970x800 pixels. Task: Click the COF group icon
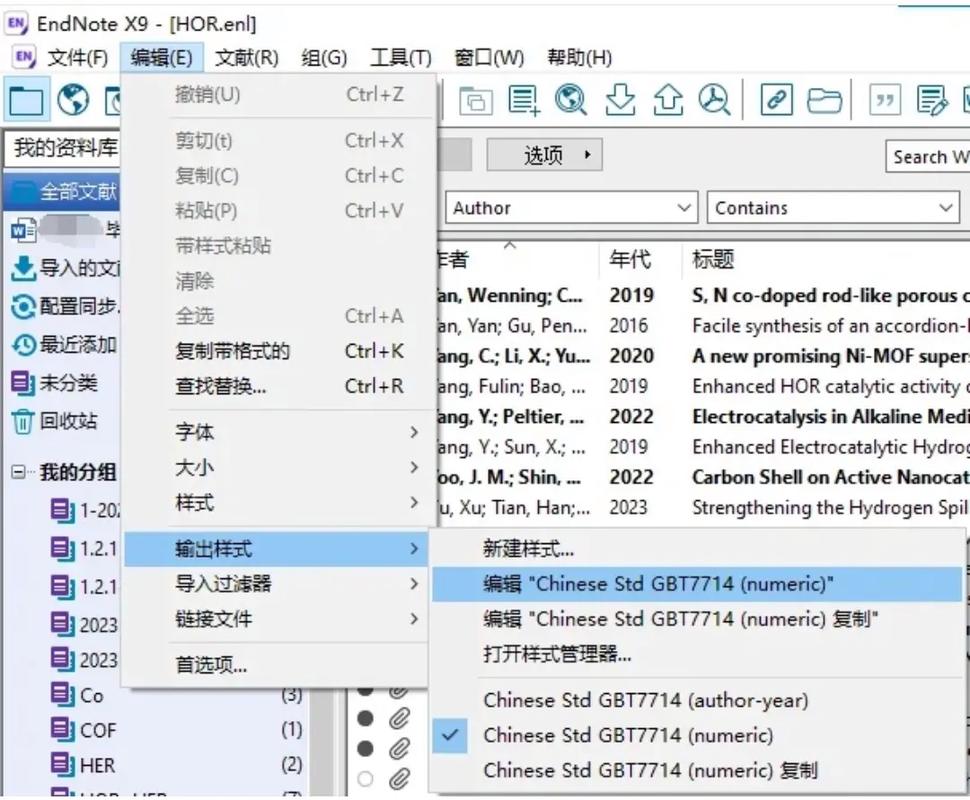click(x=62, y=730)
